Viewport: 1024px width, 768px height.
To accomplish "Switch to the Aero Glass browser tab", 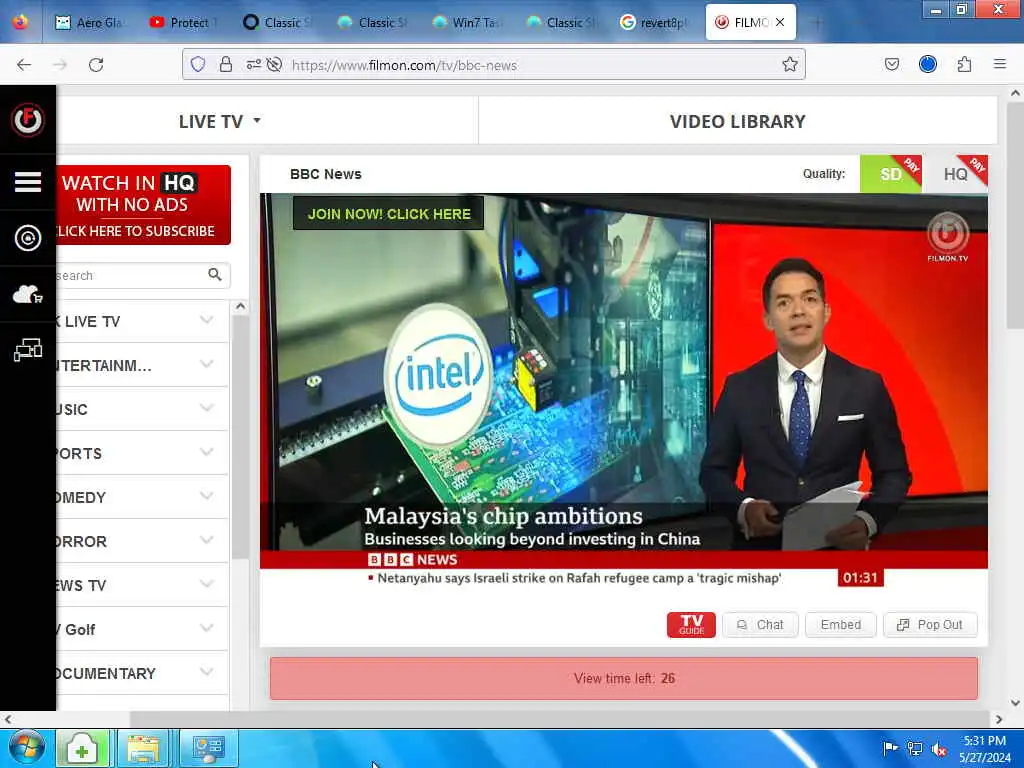I will coord(89,22).
